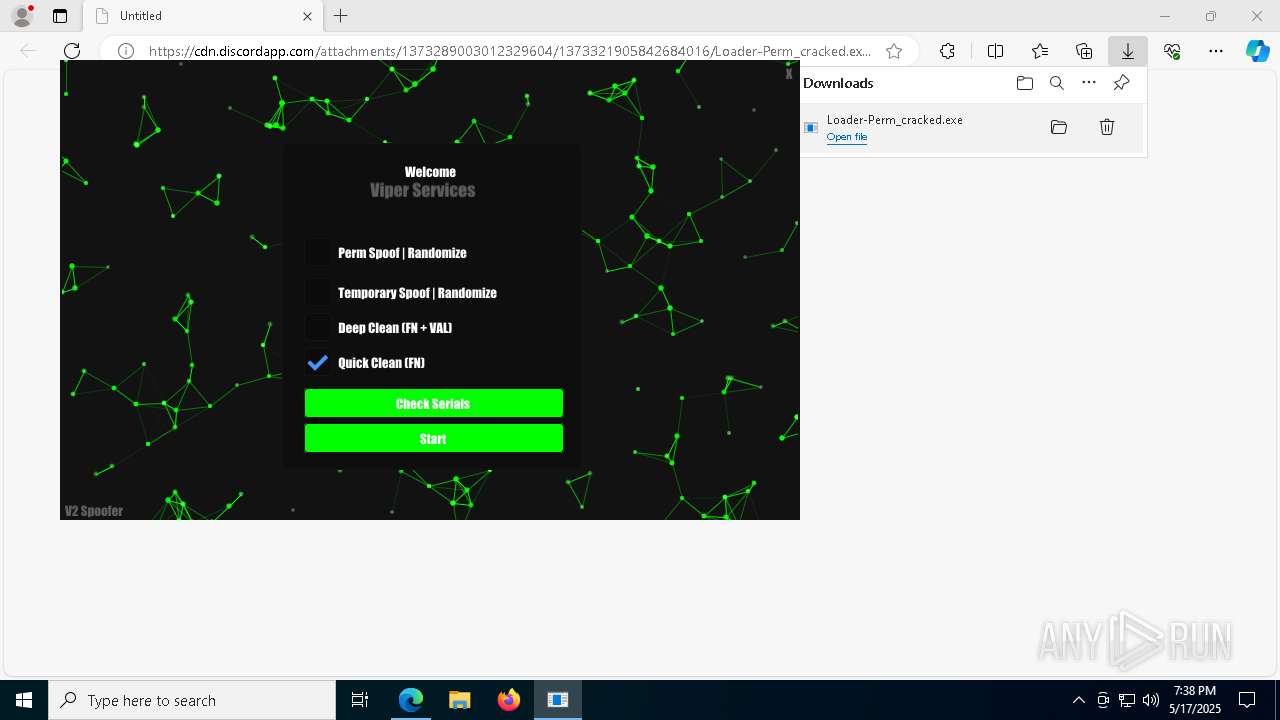Open Edge Settings and more menu
Viewport: 1280px width, 720px height.
pyautogui.click(x=1216, y=51)
